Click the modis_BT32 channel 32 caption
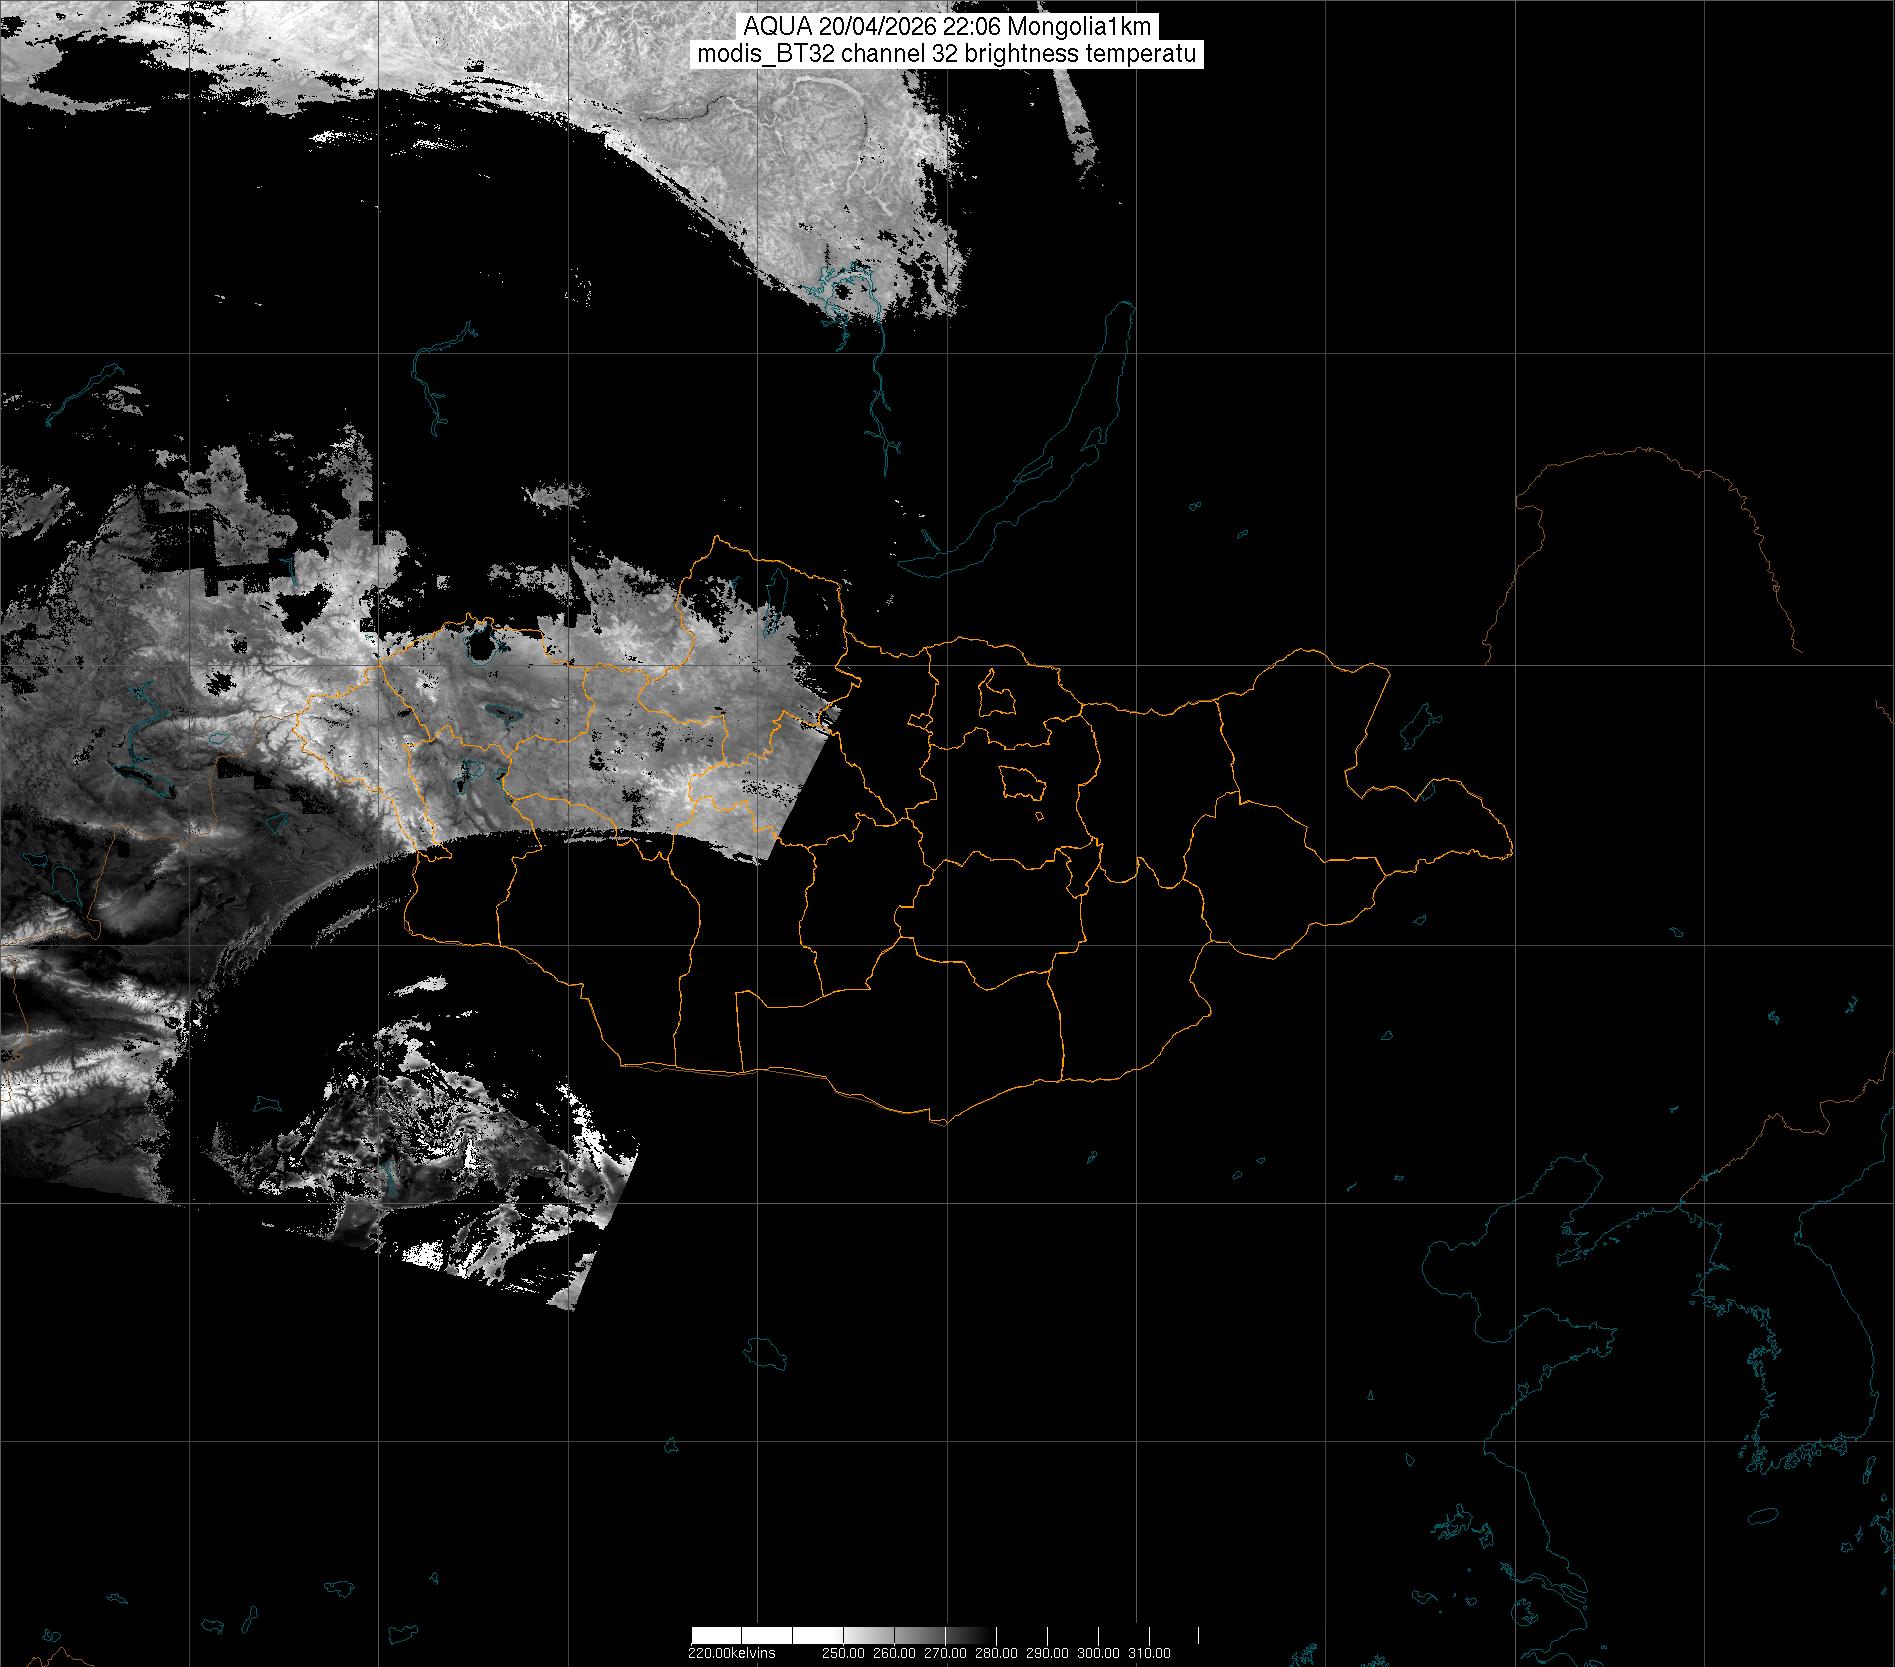This screenshot has height=1667, width=1895. [947, 54]
